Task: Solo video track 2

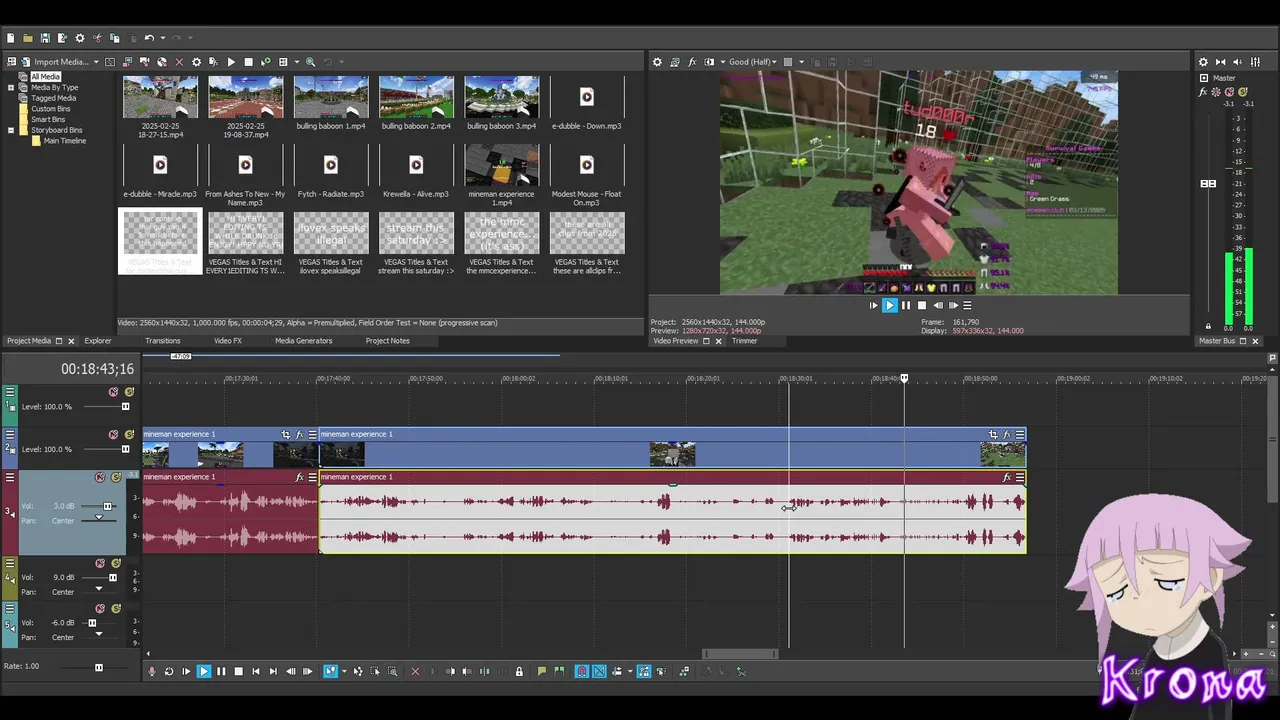Action: click(x=129, y=435)
